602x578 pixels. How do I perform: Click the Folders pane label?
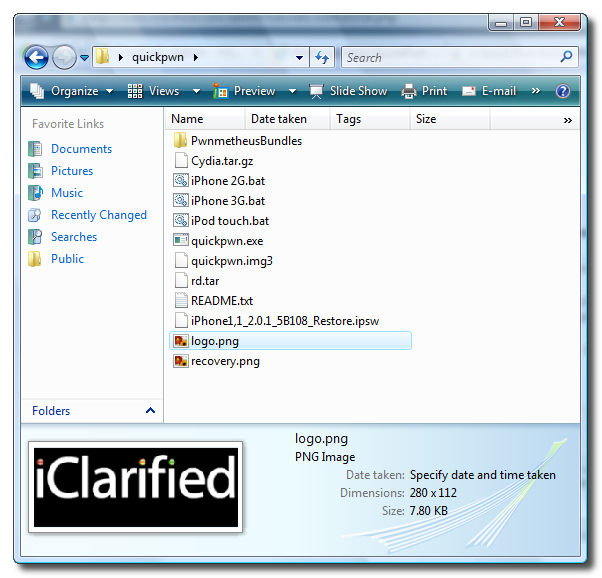51,411
